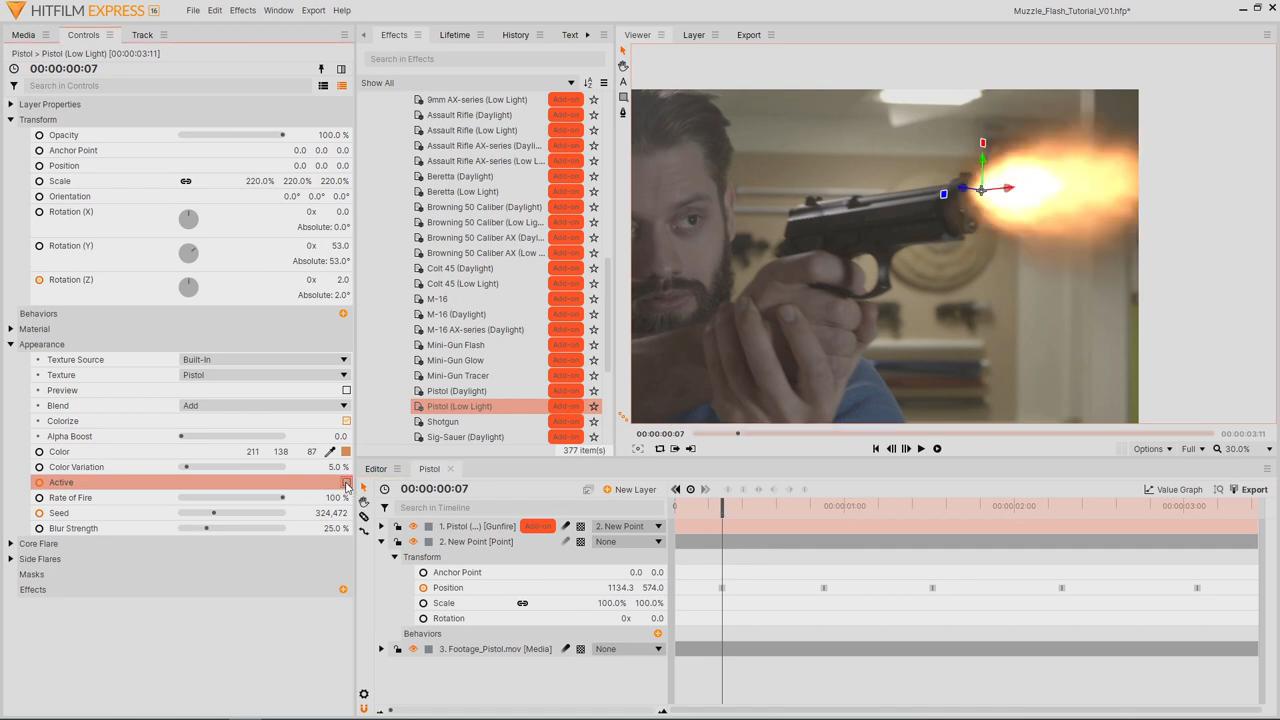Switch to the Media tab
The image size is (1280, 720).
pyautogui.click(x=23, y=35)
